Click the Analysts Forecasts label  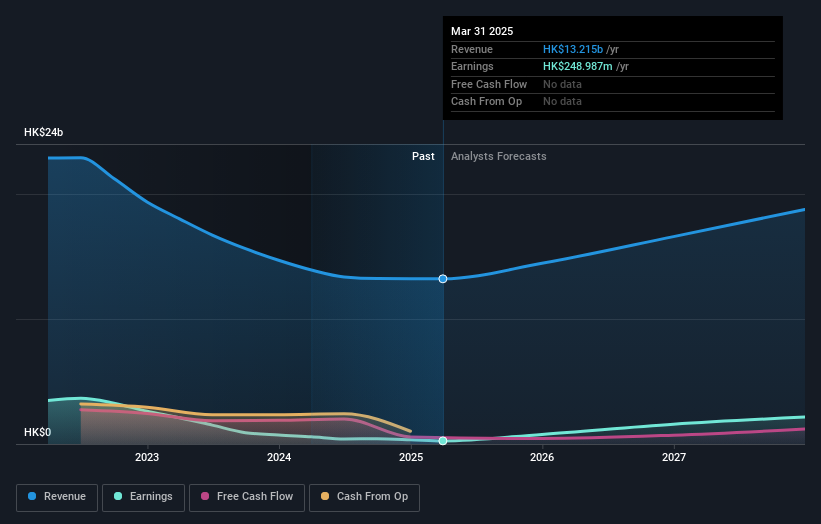click(498, 157)
